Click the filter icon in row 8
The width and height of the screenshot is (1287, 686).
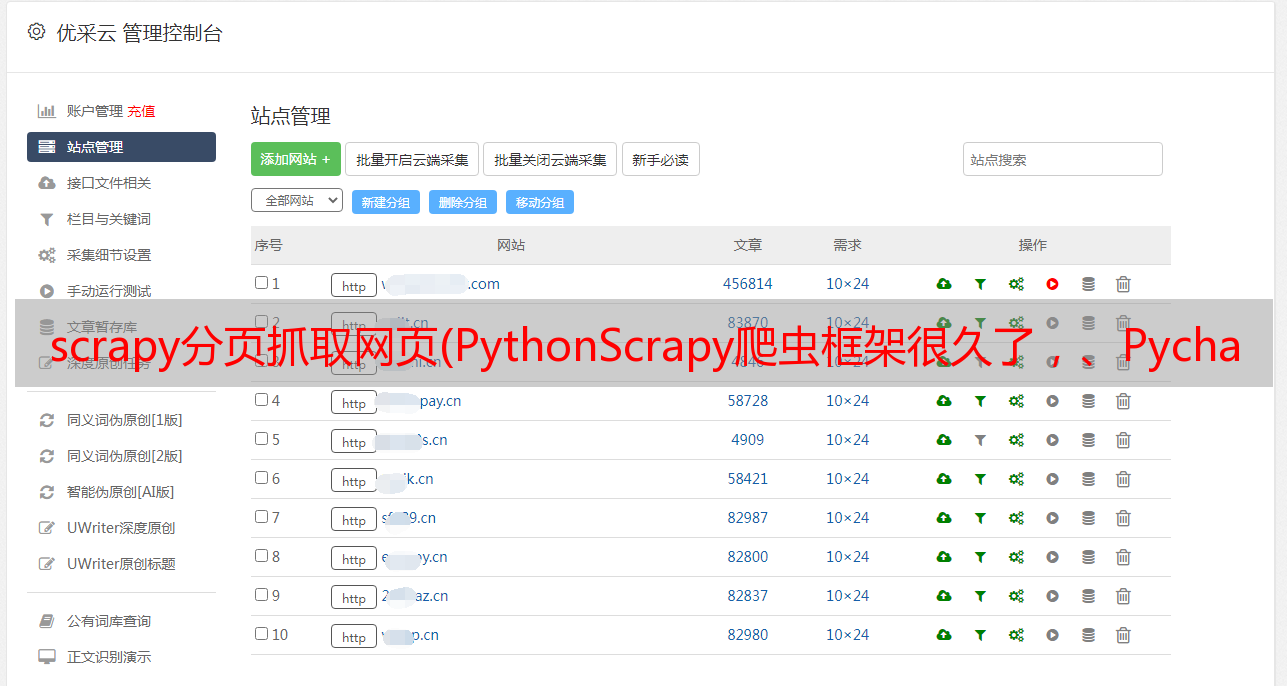pyautogui.click(x=980, y=557)
